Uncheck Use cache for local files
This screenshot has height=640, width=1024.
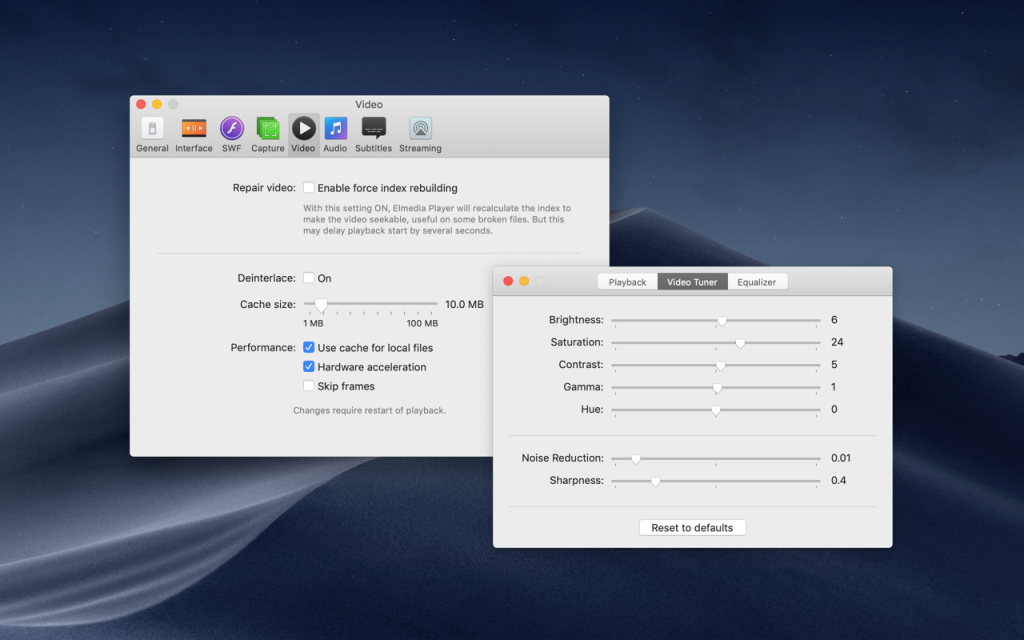point(309,347)
